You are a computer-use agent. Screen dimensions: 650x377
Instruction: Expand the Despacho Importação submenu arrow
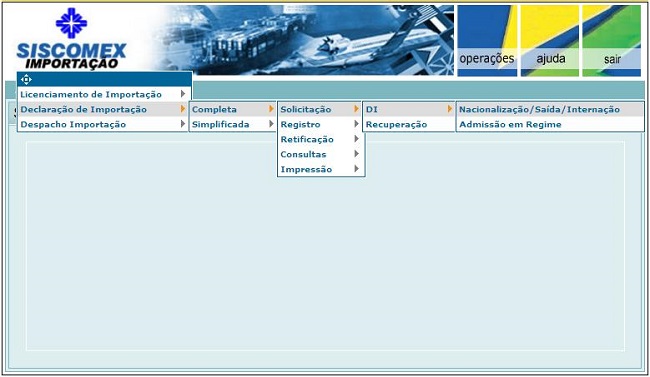[183, 124]
